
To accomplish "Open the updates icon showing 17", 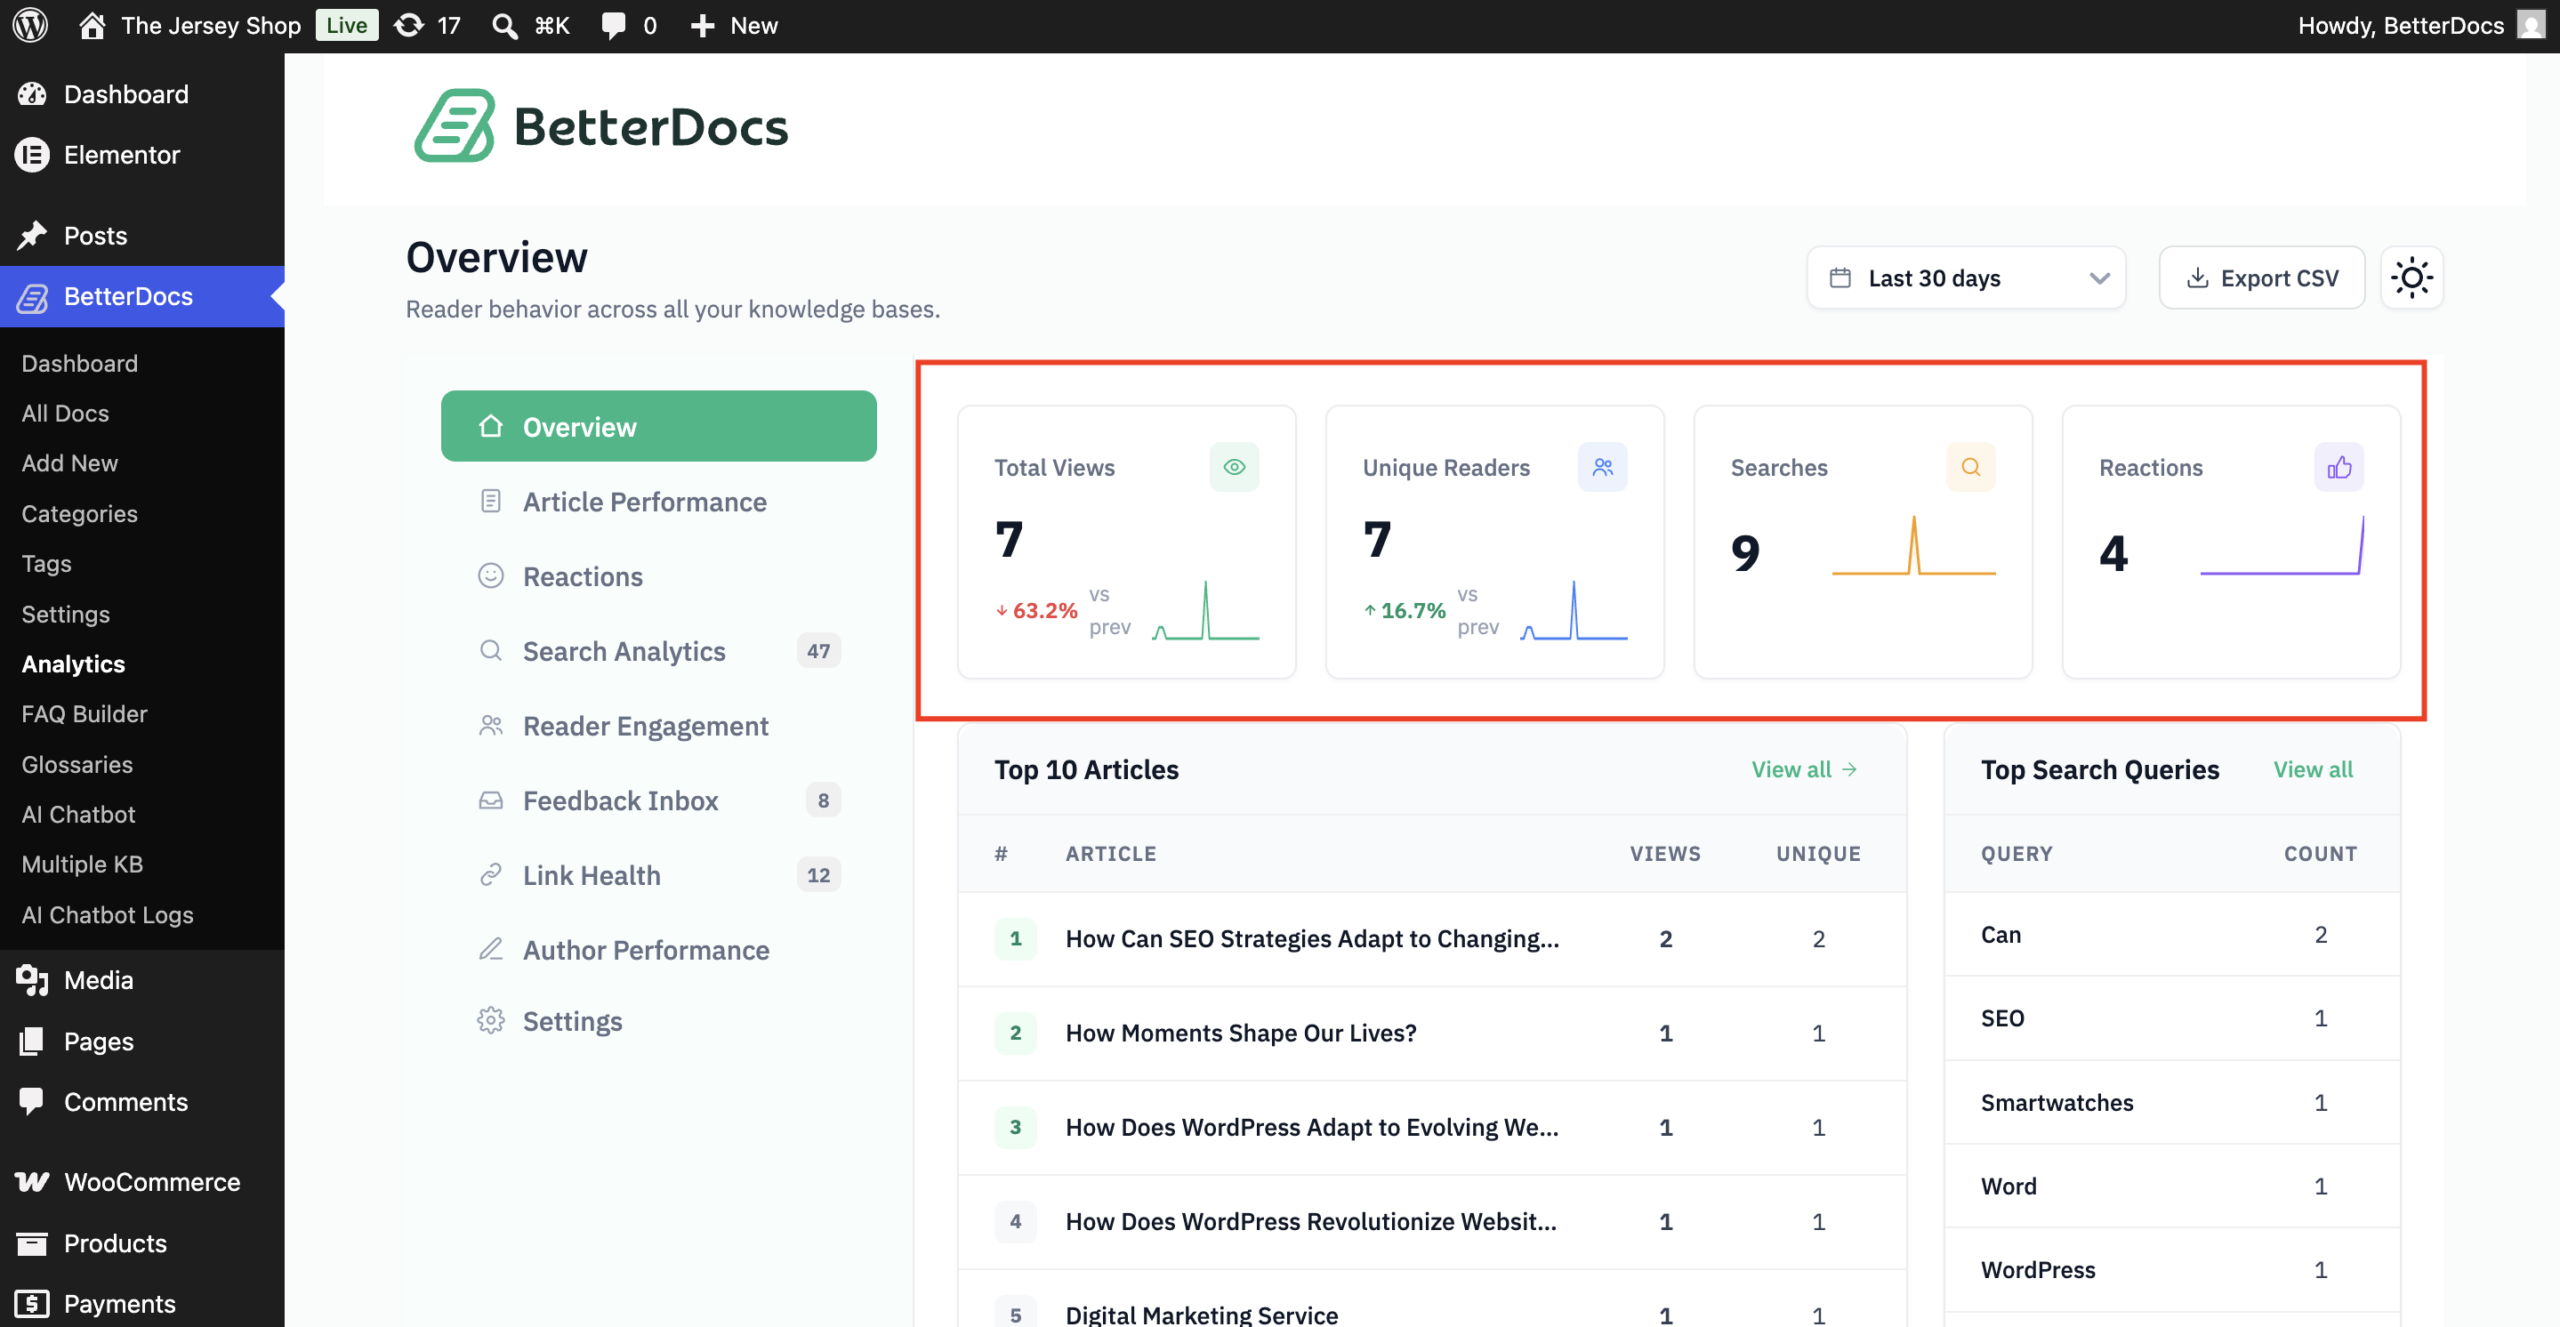I will [428, 25].
